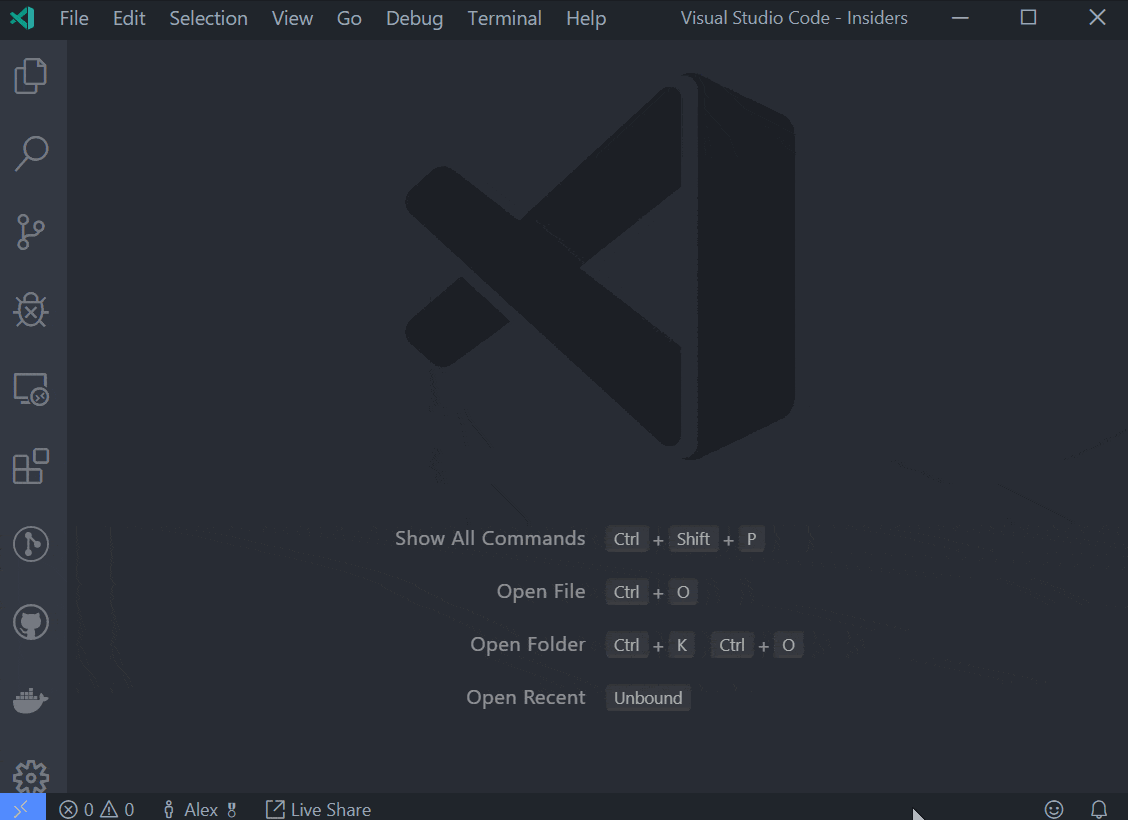
Task: Open remote window indicator in status bar
Action: 22,808
